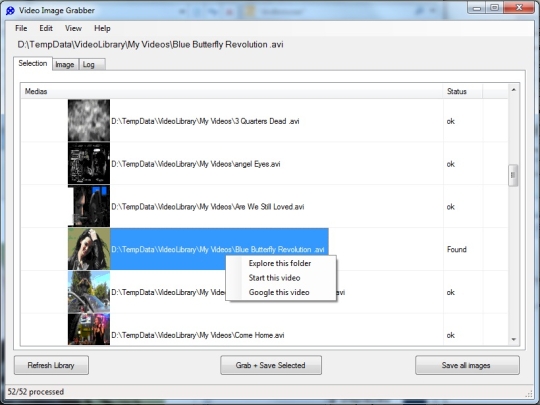The height and width of the screenshot is (405, 540).
Task: Click the Status column header
Action: click(x=463, y=91)
